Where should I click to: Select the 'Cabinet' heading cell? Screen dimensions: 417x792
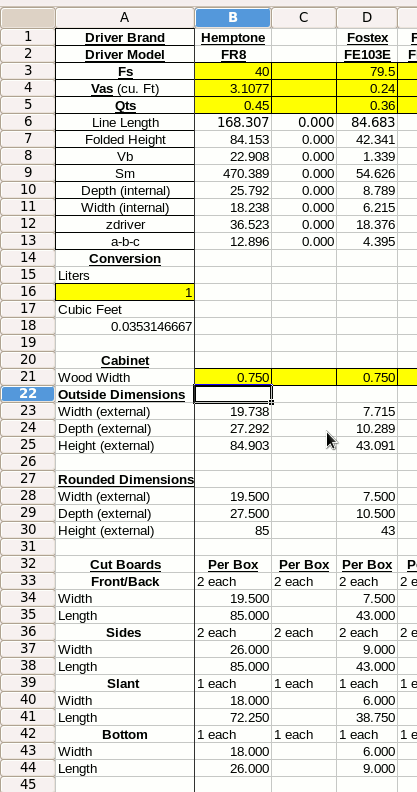tap(125, 361)
